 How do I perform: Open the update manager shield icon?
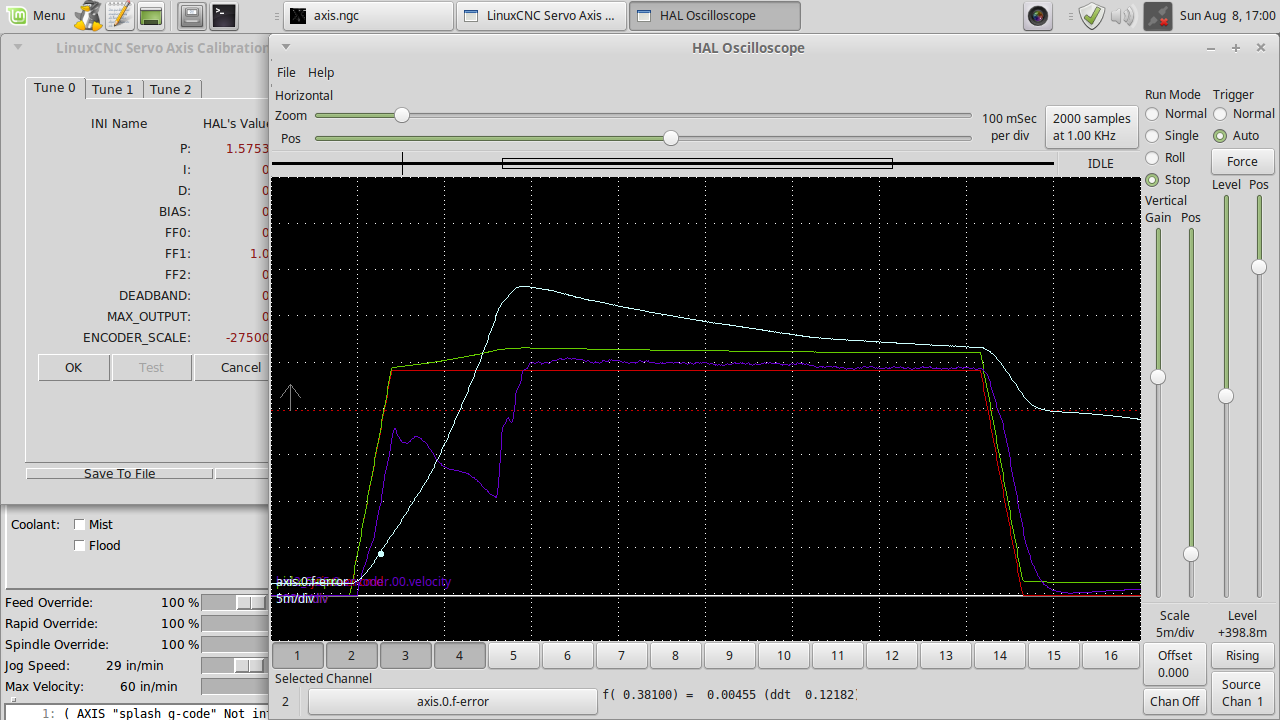click(1092, 15)
